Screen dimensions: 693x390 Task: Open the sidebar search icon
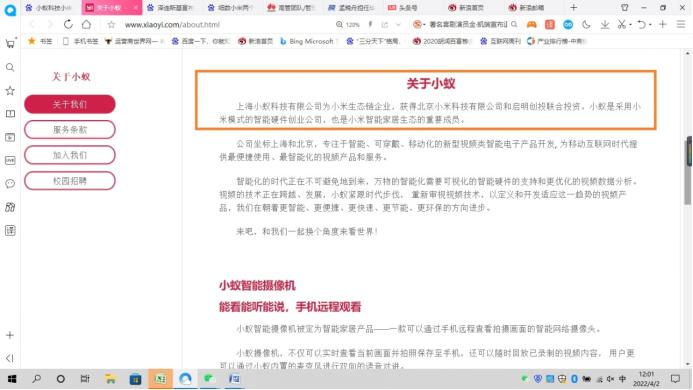click(10, 67)
